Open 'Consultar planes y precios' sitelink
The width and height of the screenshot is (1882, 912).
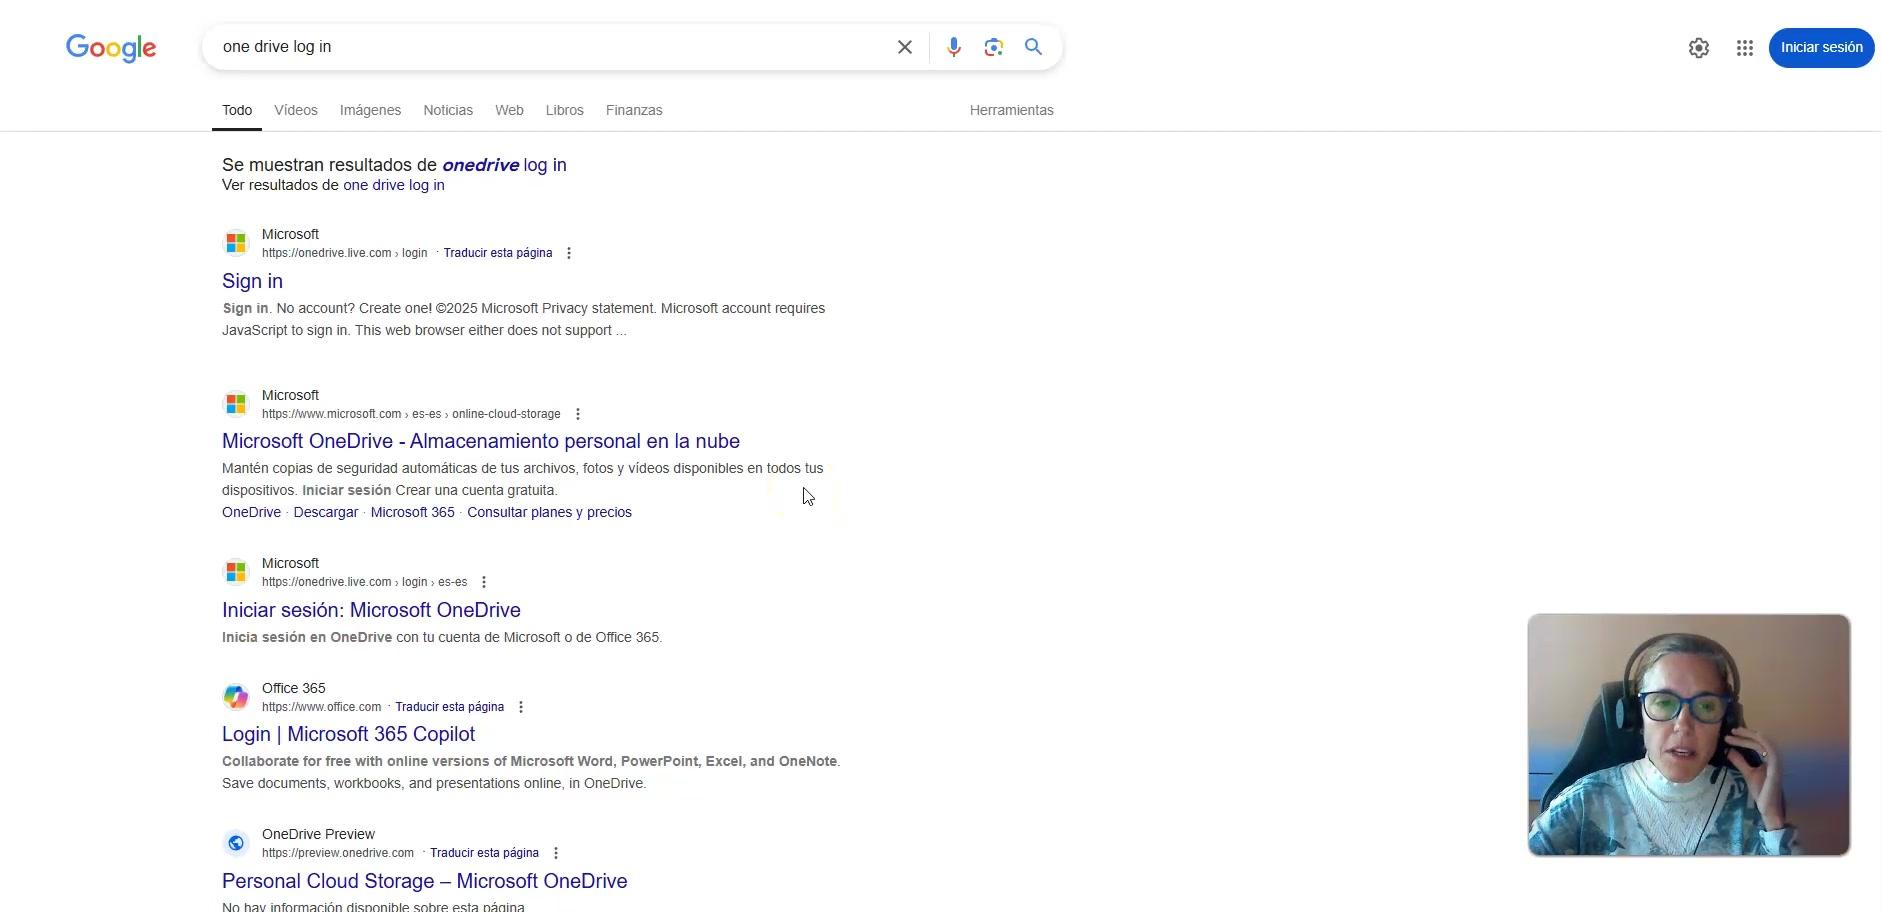point(549,512)
